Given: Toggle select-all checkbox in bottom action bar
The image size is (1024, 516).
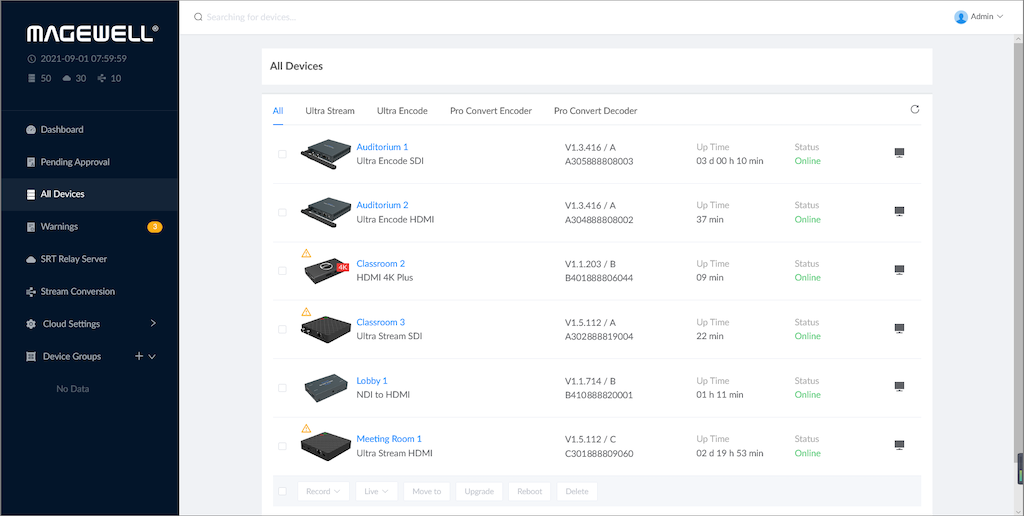Looking at the screenshot, I should 282,491.
